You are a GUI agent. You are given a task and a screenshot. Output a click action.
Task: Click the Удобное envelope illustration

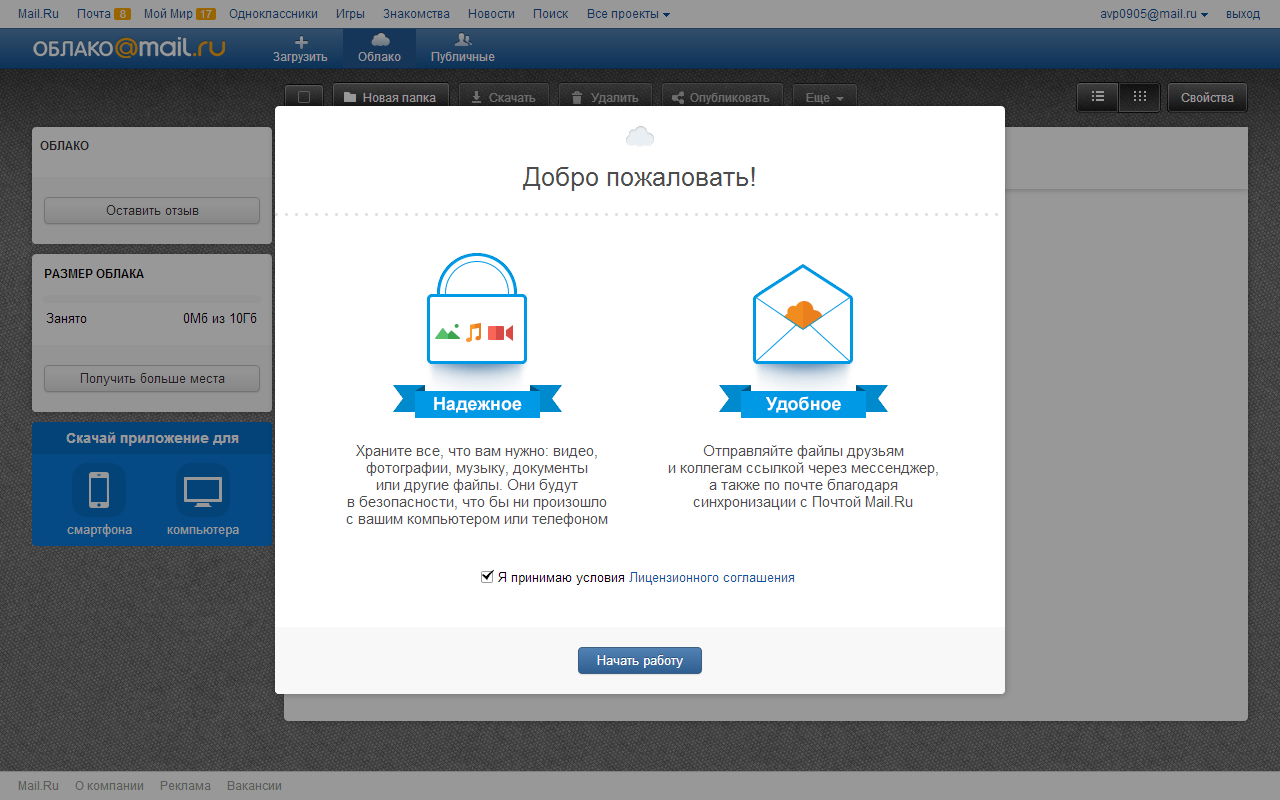pos(803,314)
